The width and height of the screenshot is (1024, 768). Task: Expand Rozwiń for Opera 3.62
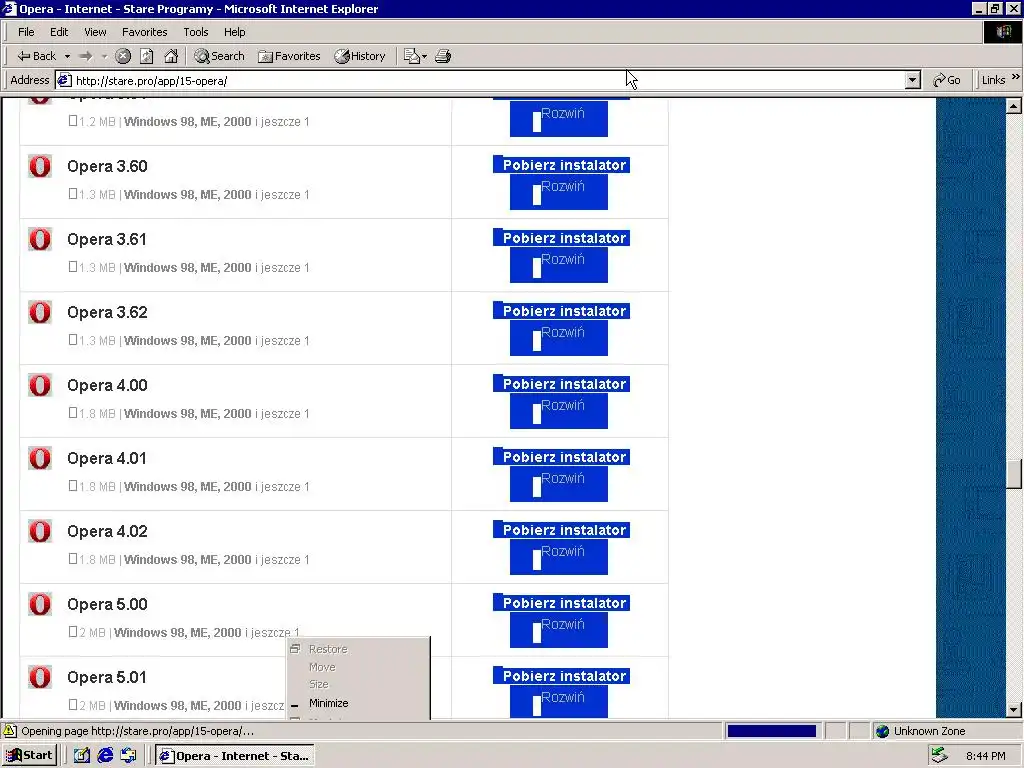pos(559,338)
